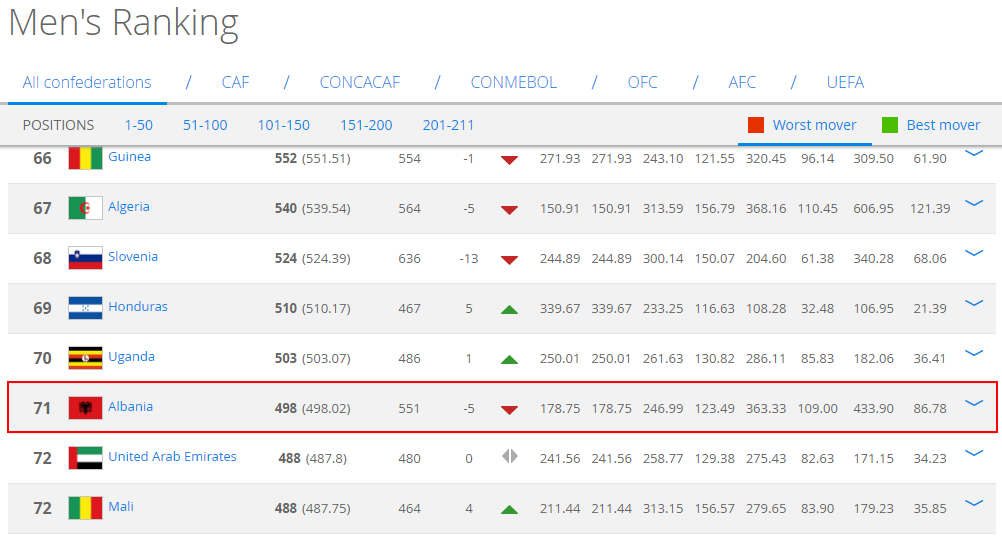Expand the Honduras row details chevron
Viewport: 1002px width, 537px height.
[x=973, y=303]
